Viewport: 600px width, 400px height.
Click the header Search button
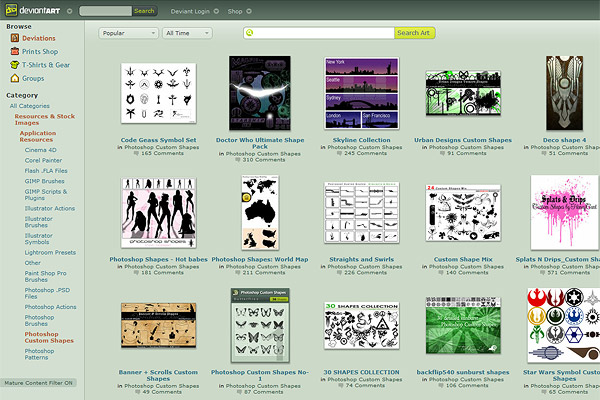[144, 11]
